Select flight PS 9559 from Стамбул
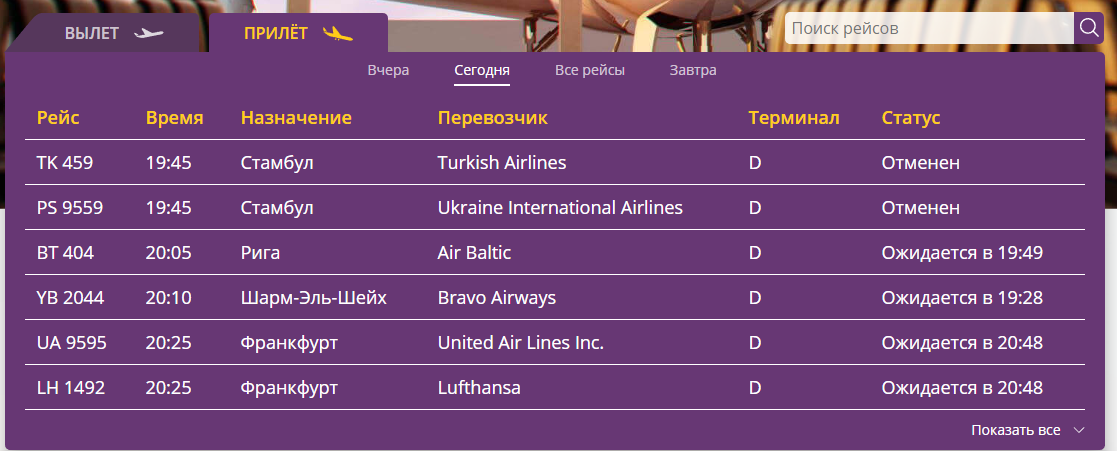Image resolution: width=1117 pixels, height=451 pixels. click(70, 208)
